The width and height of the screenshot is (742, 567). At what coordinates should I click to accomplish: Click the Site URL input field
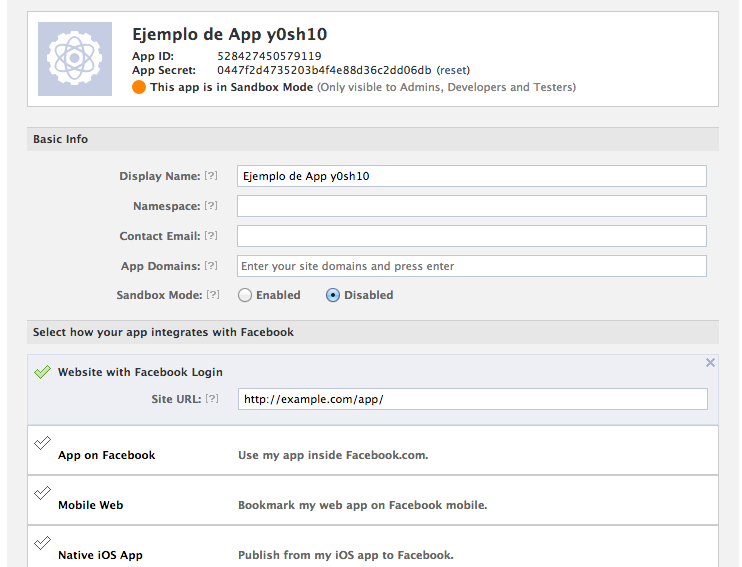tap(473, 399)
